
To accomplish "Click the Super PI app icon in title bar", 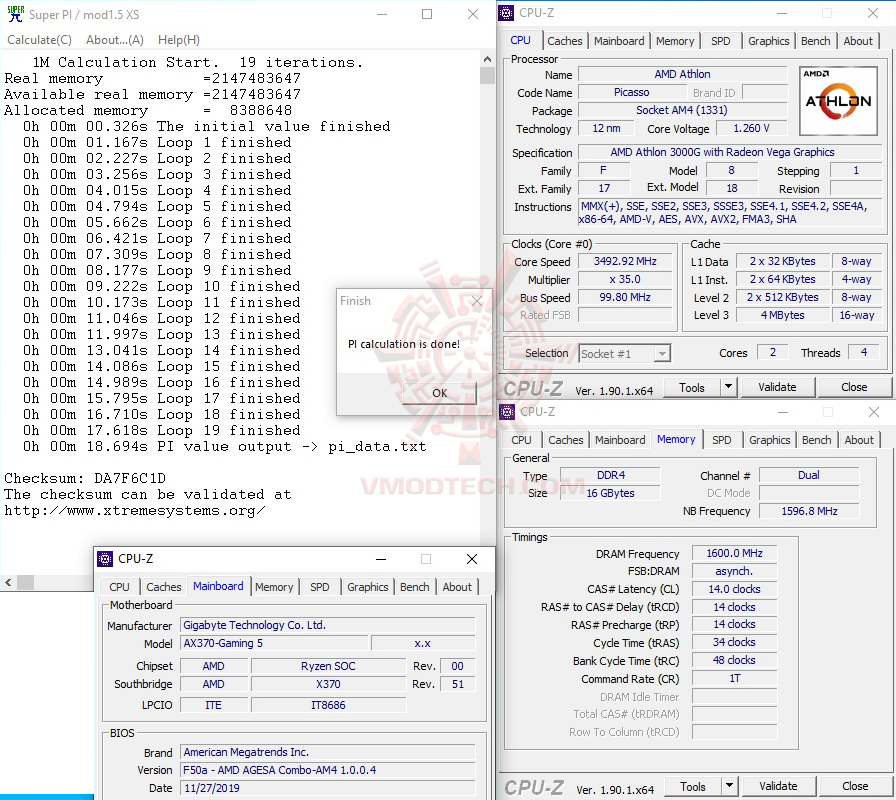I will (x=15, y=14).
